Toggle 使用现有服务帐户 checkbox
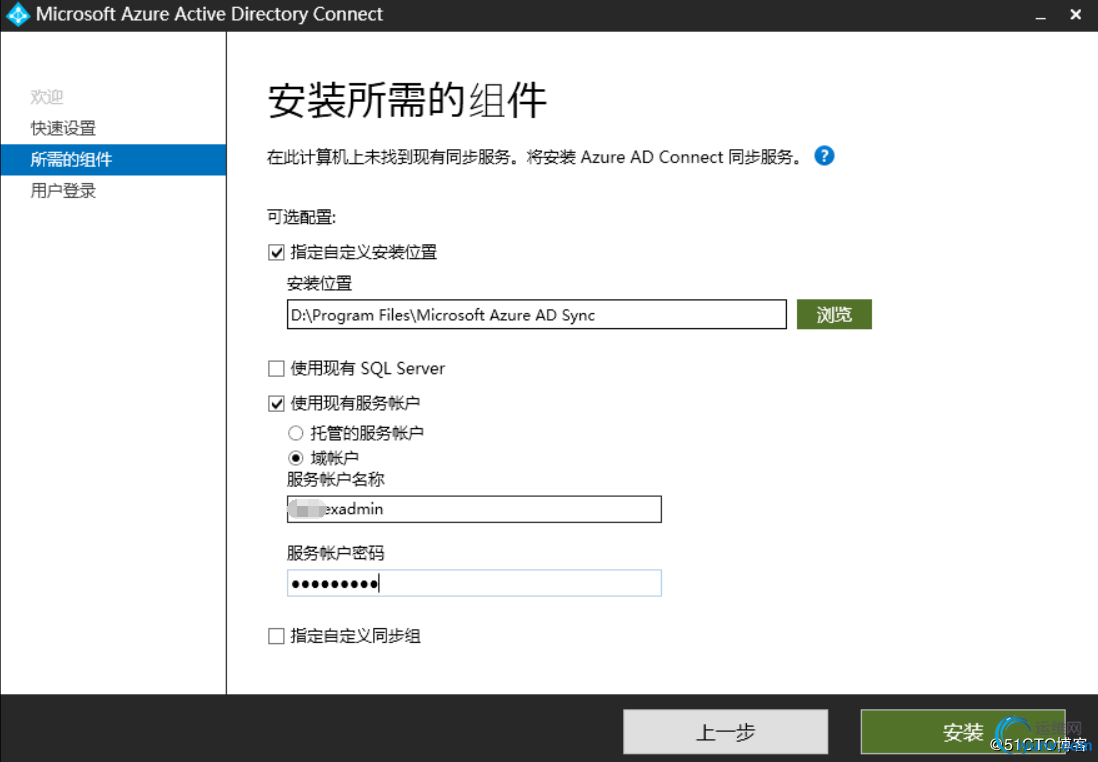The image size is (1098, 762). pyautogui.click(x=276, y=403)
